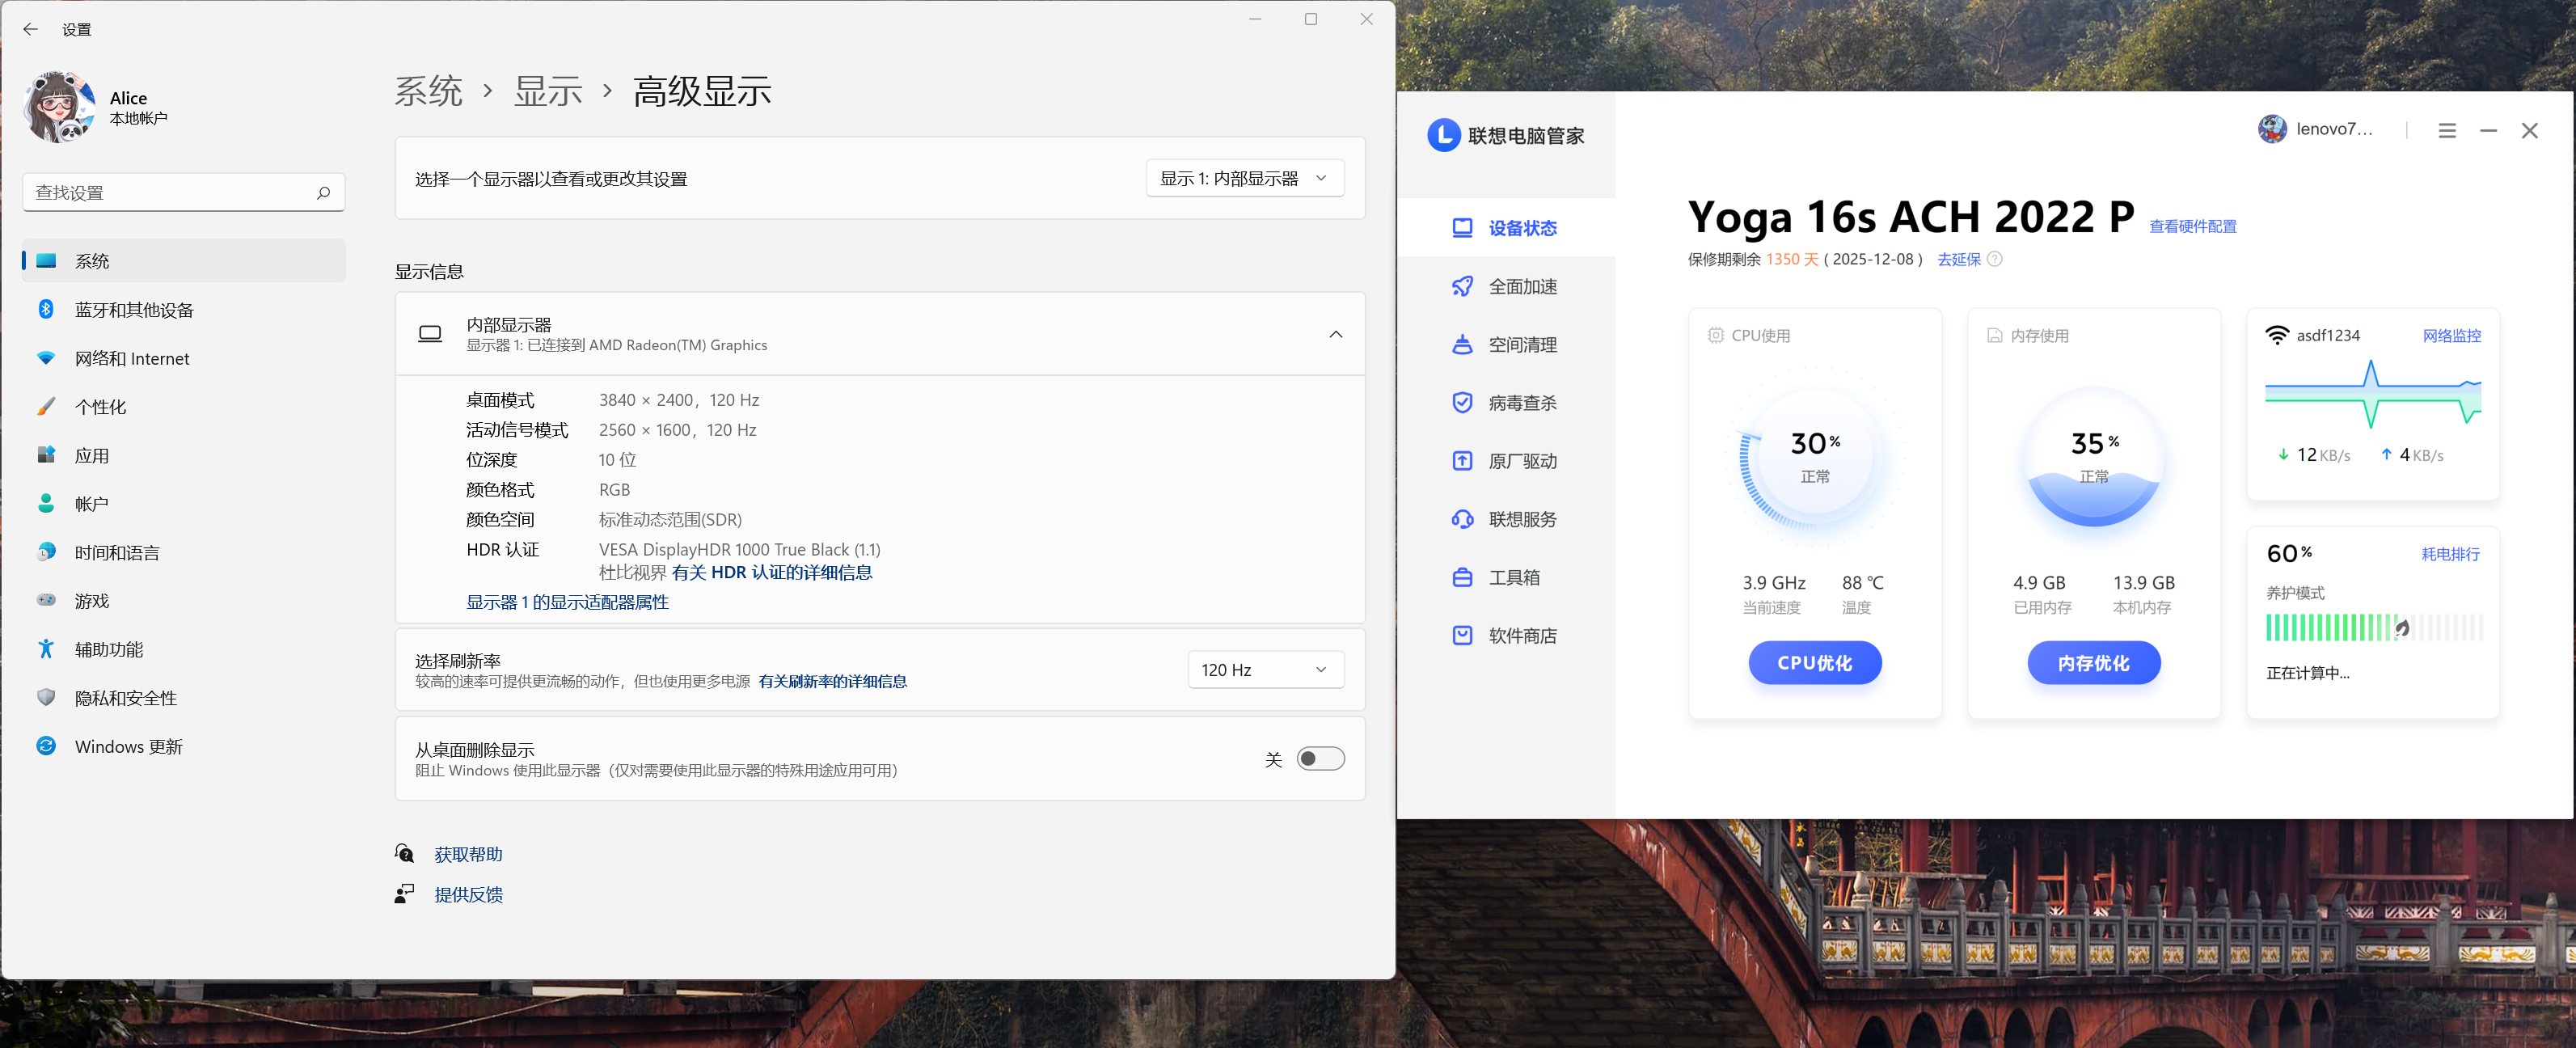Click 有关 HDR 认证的详细信息 link
This screenshot has height=1048, width=2576.
(x=772, y=572)
